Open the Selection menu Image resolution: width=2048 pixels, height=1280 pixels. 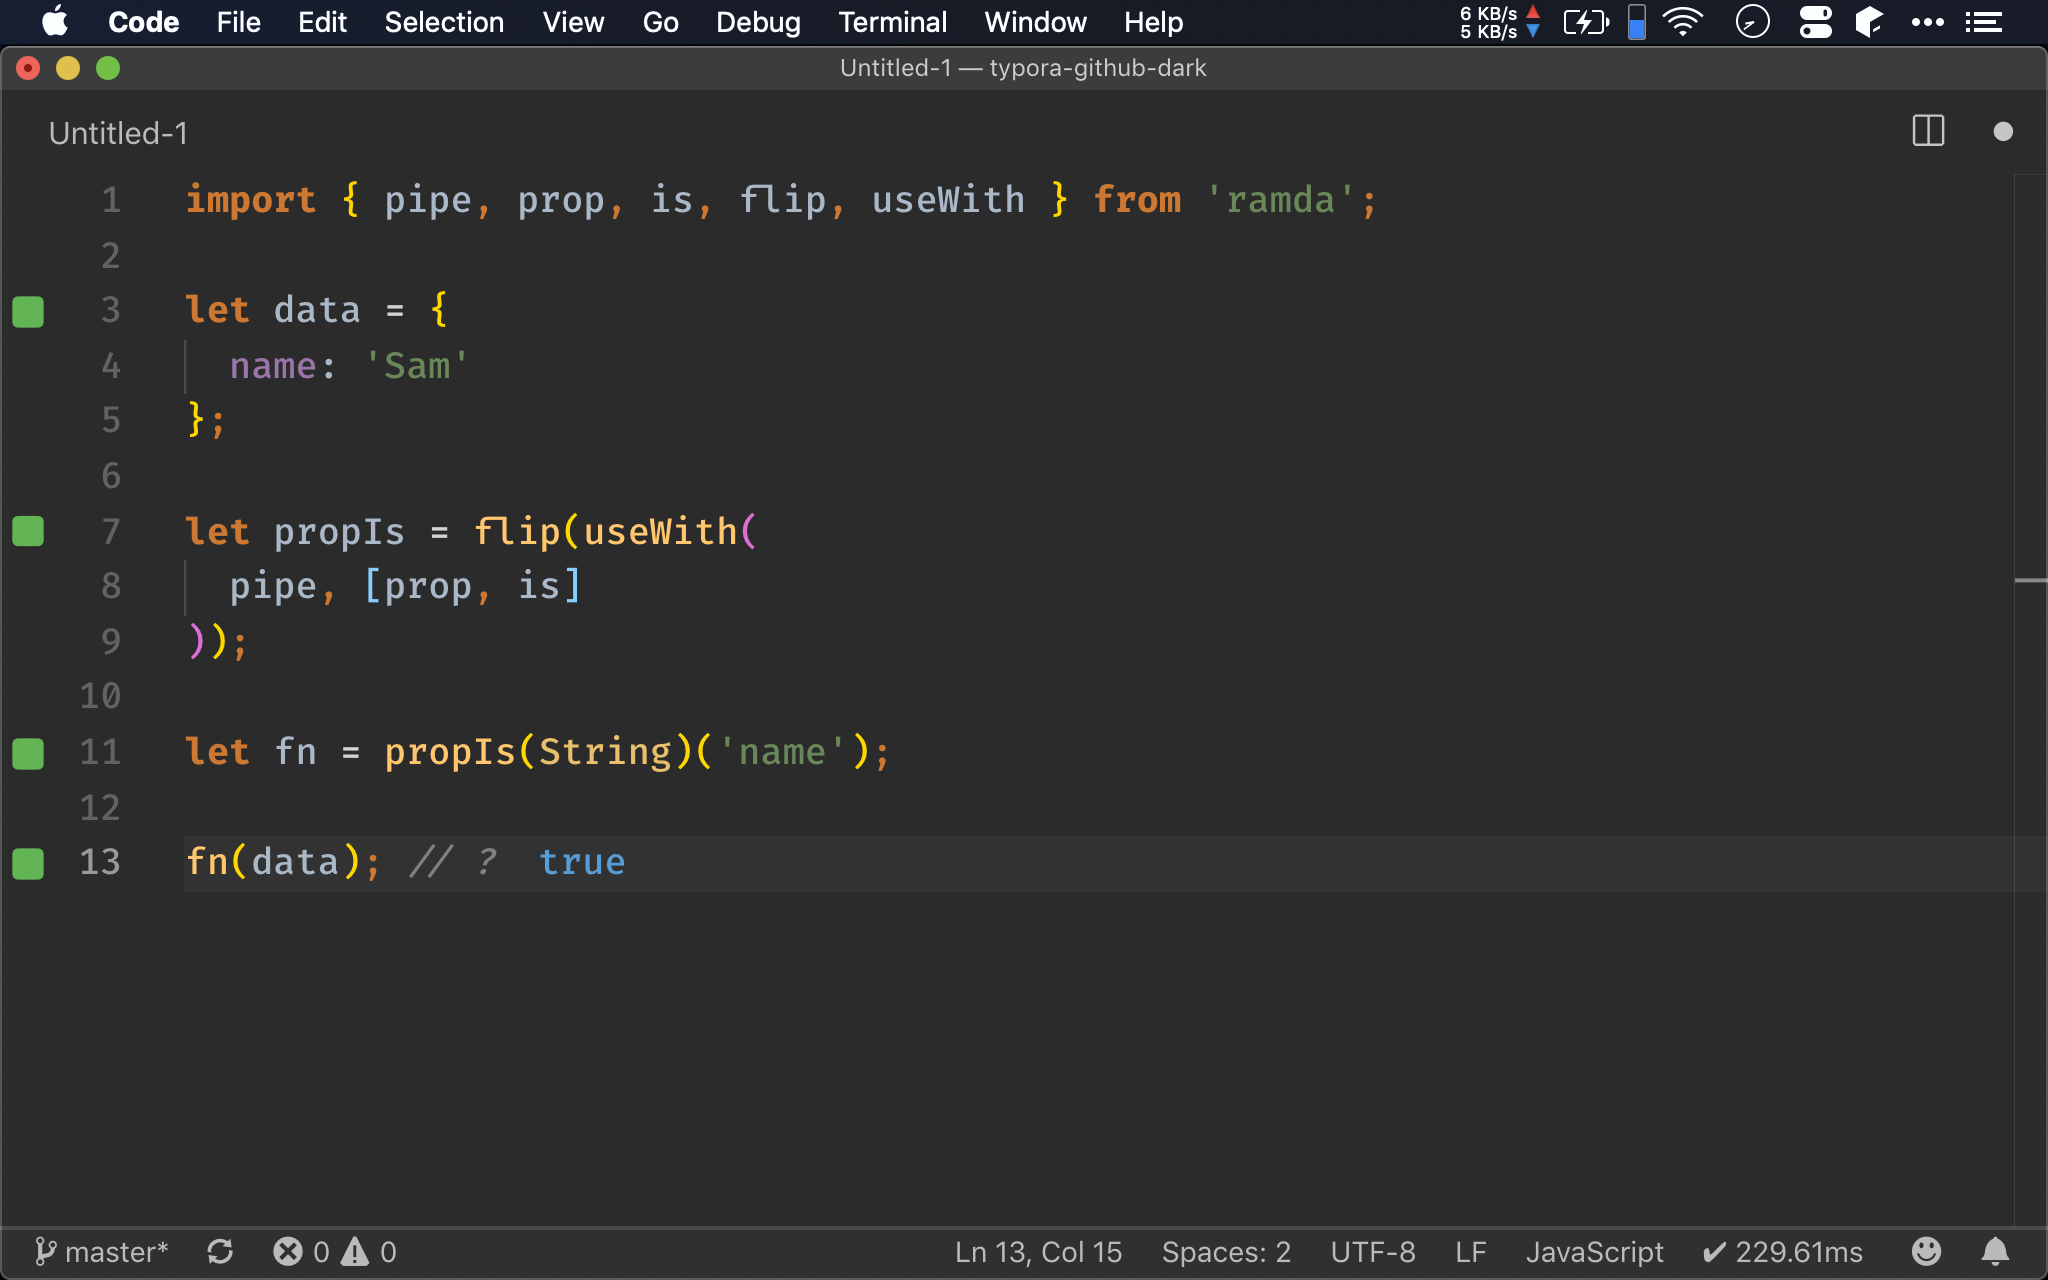444,22
